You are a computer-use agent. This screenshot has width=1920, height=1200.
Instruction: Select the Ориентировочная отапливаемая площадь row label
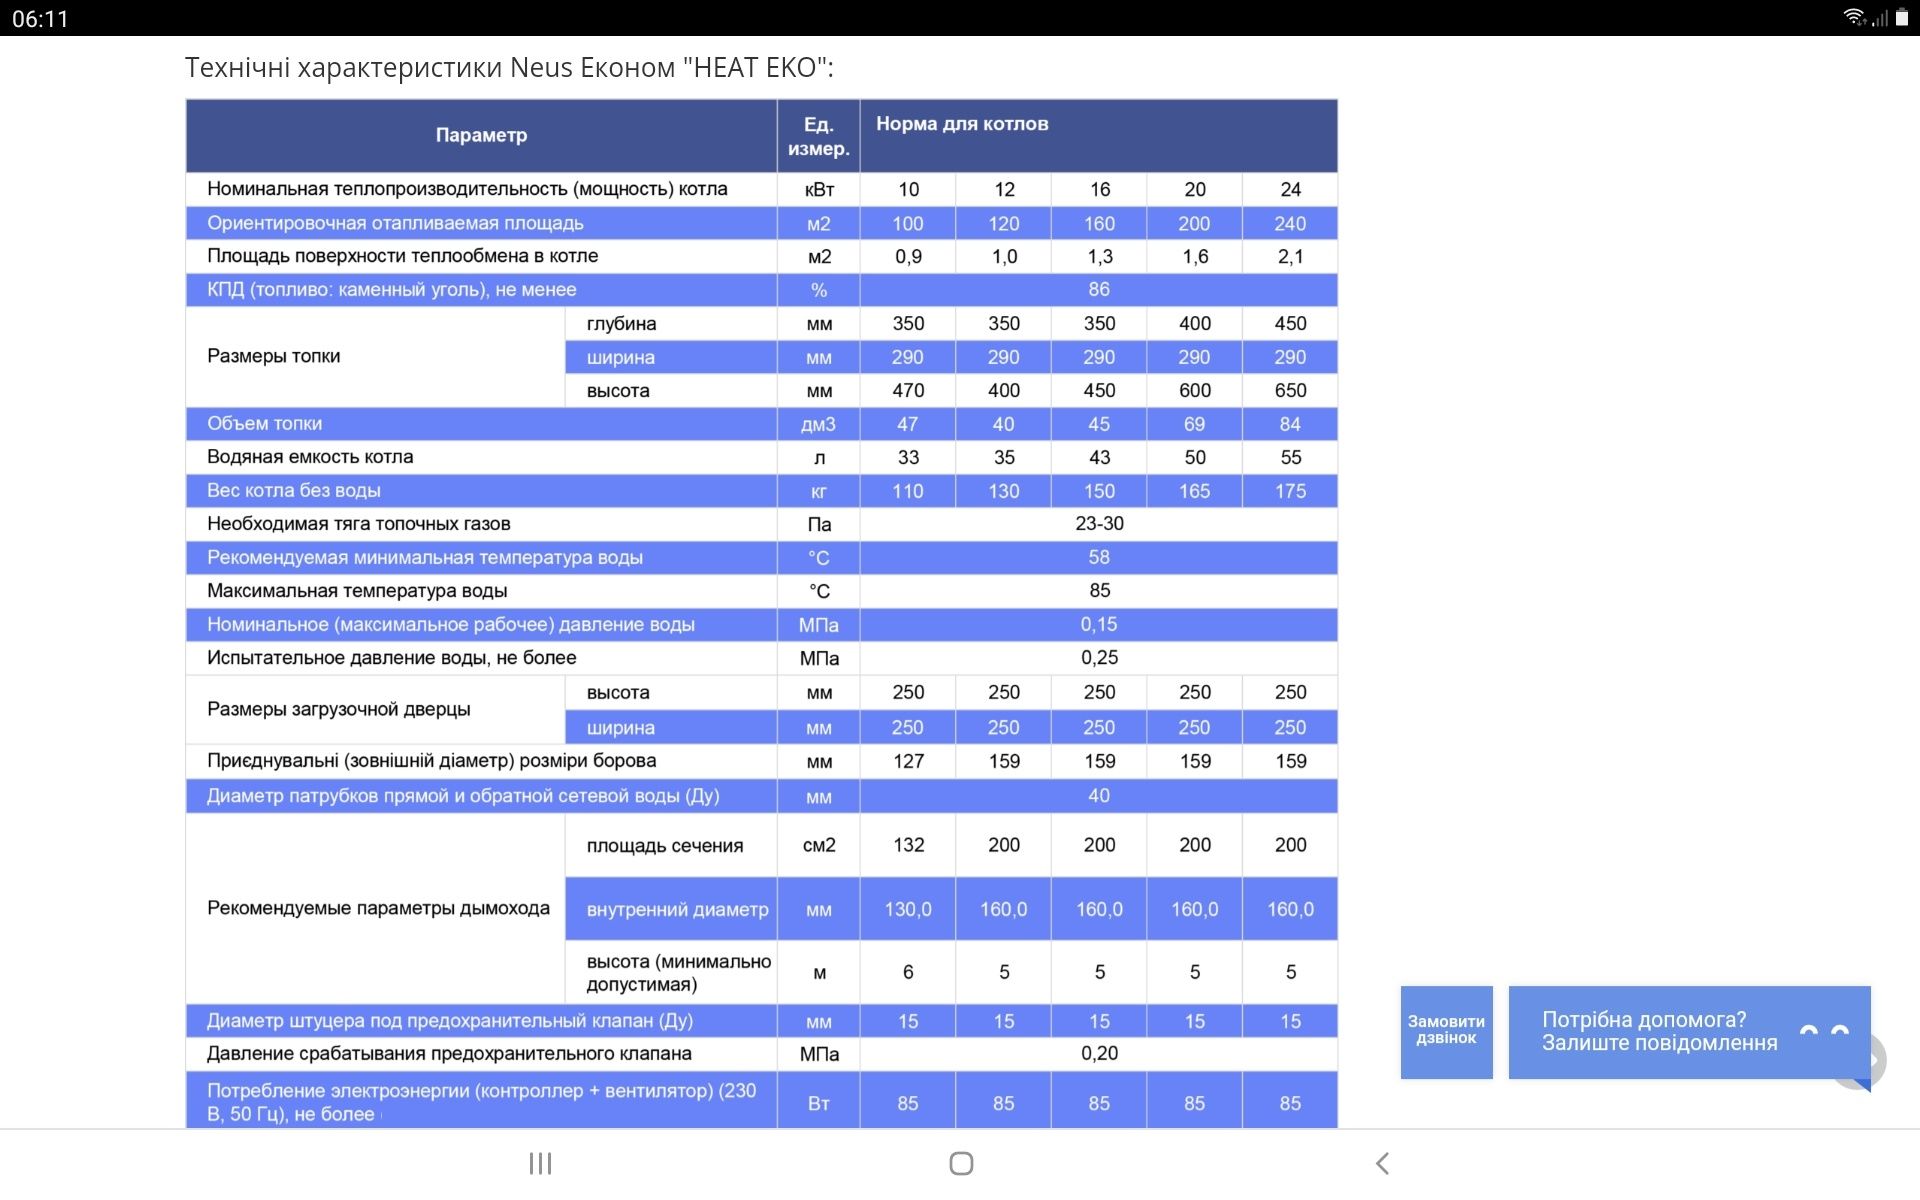tap(395, 223)
